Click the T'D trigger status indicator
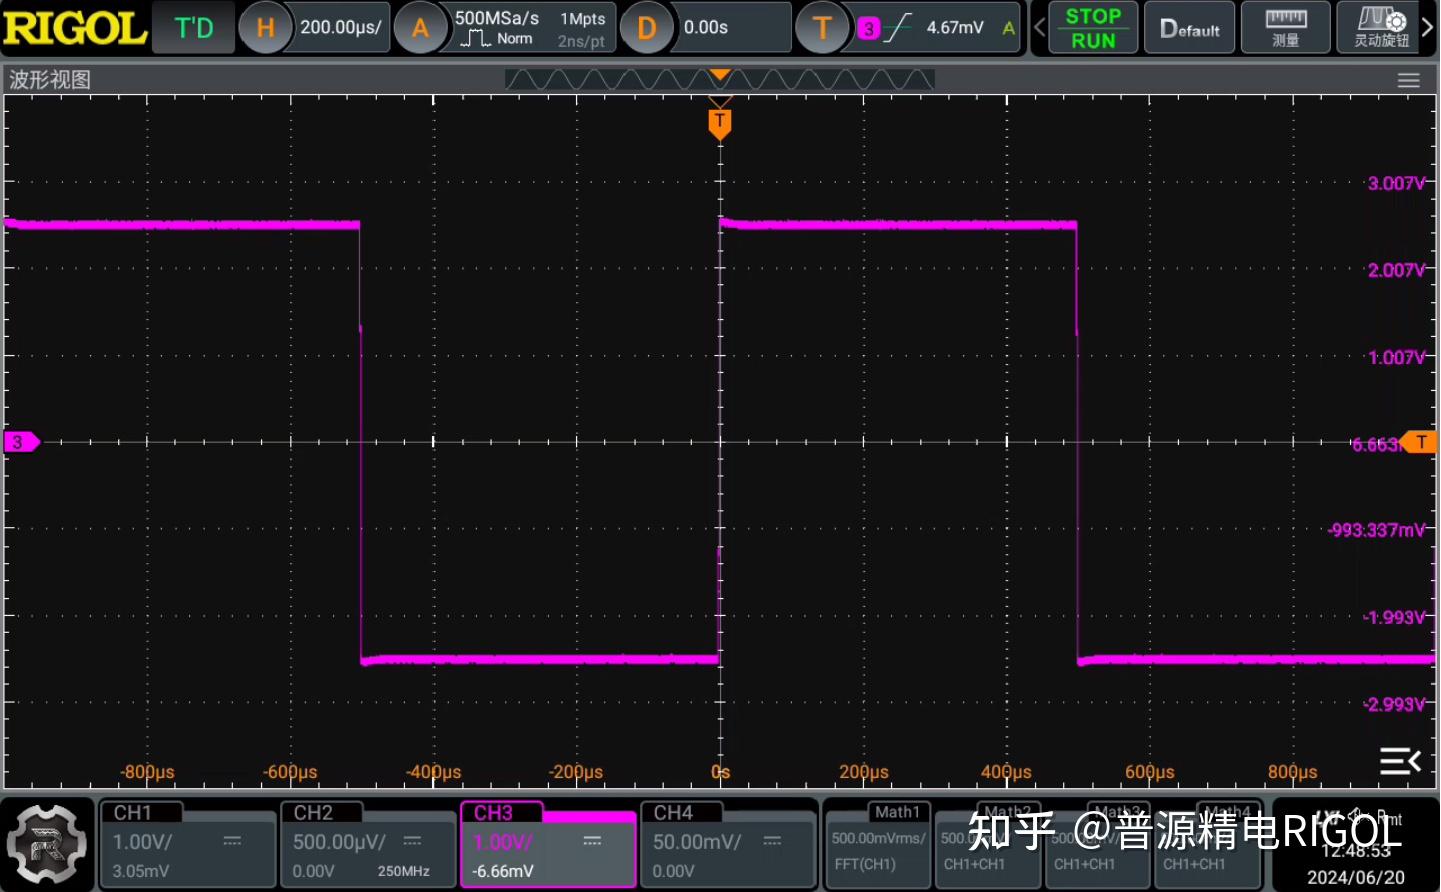The width and height of the screenshot is (1441, 892). [x=194, y=28]
